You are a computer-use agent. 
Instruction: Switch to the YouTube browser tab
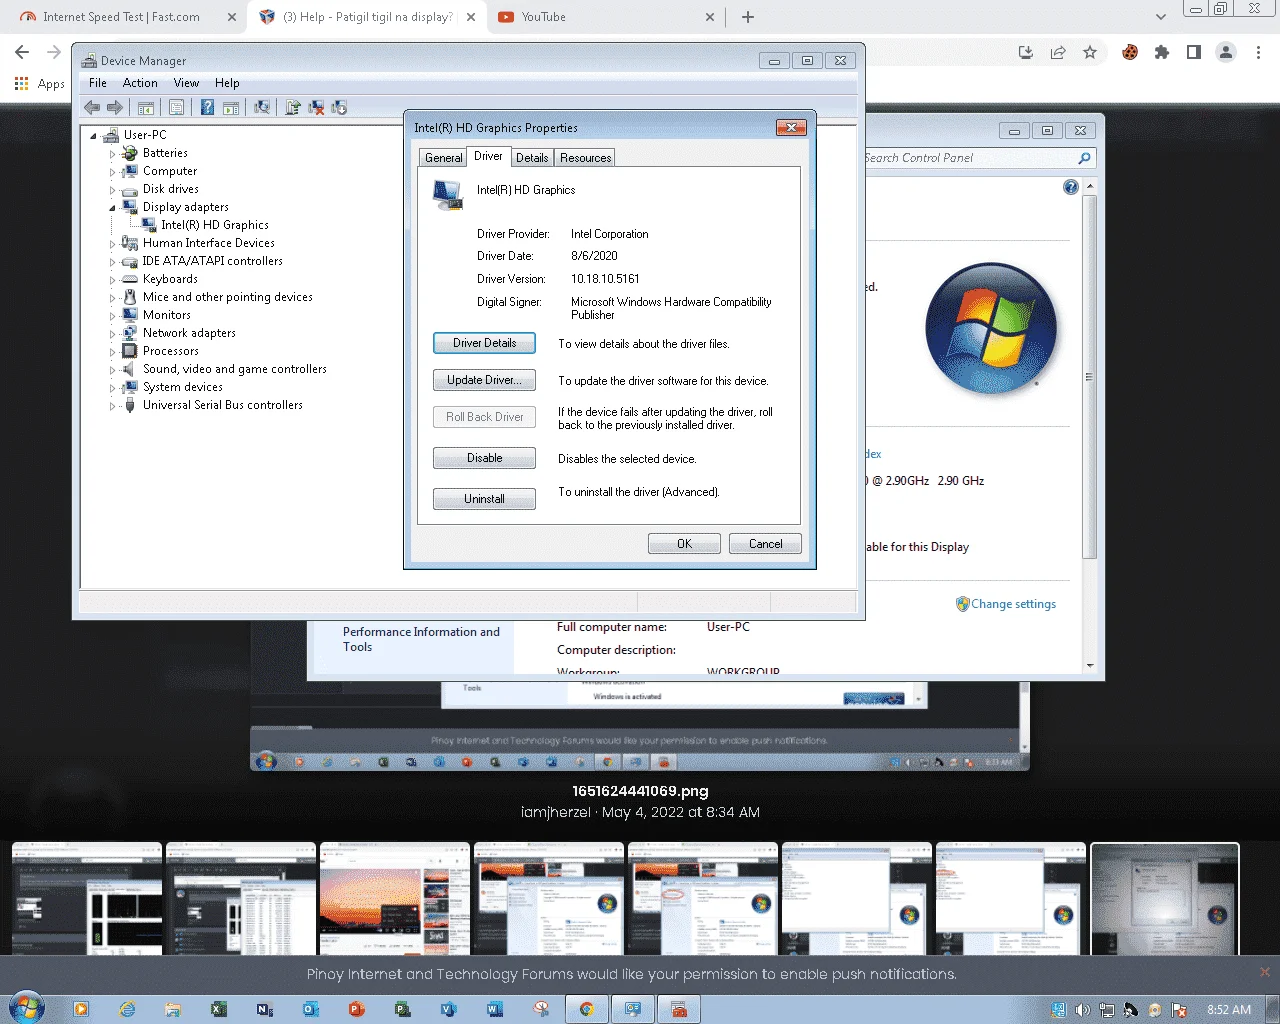pyautogui.click(x=605, y=17)
